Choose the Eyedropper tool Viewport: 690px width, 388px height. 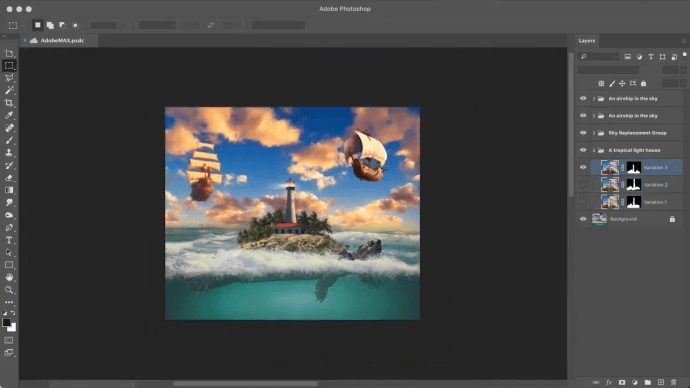coord(9,115)
